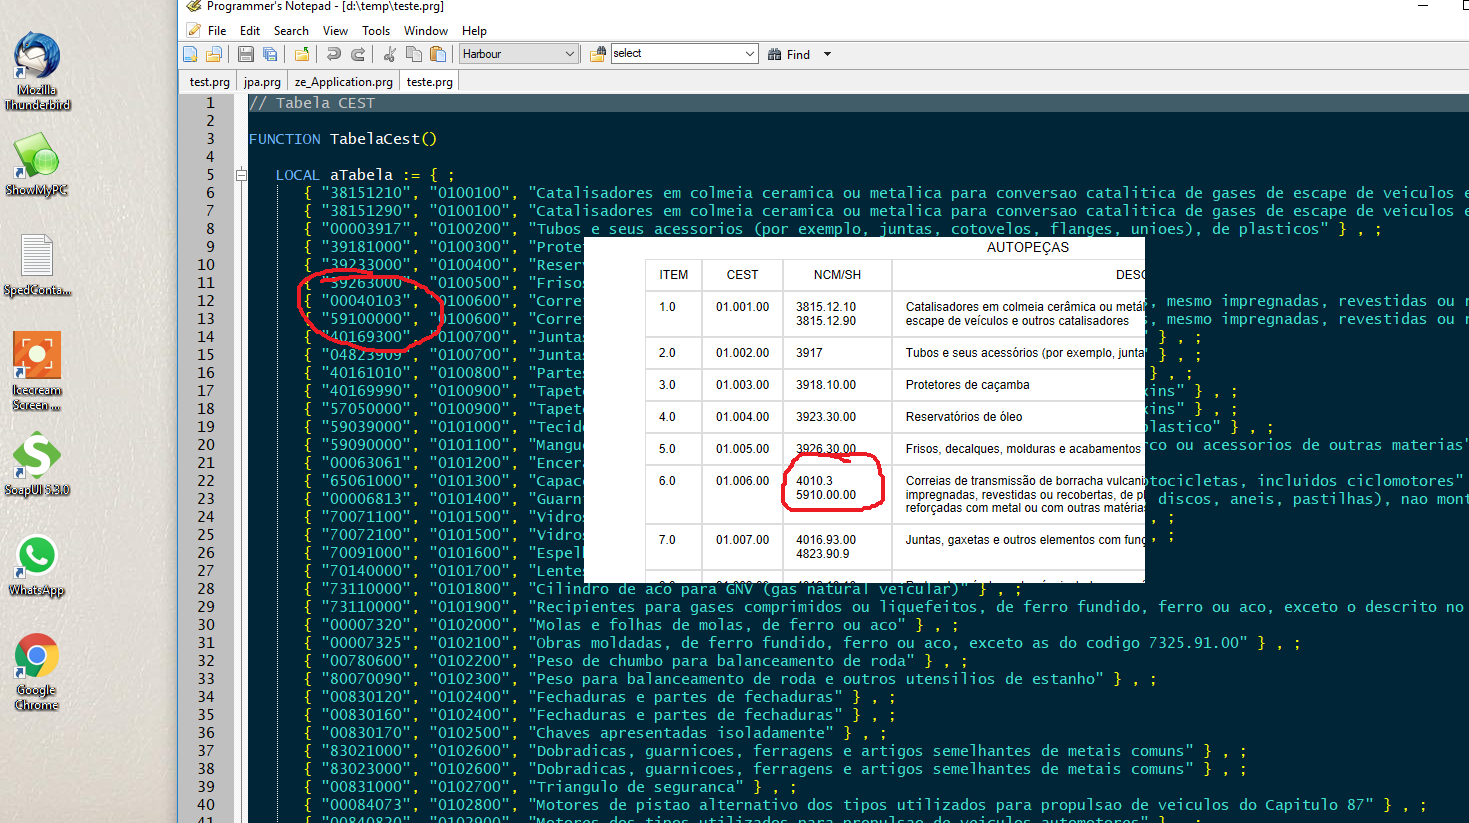1469x823 pixels.
Task: Click the Open file toolbar icon
Action: pyautogui.click(x=213, y=54)
